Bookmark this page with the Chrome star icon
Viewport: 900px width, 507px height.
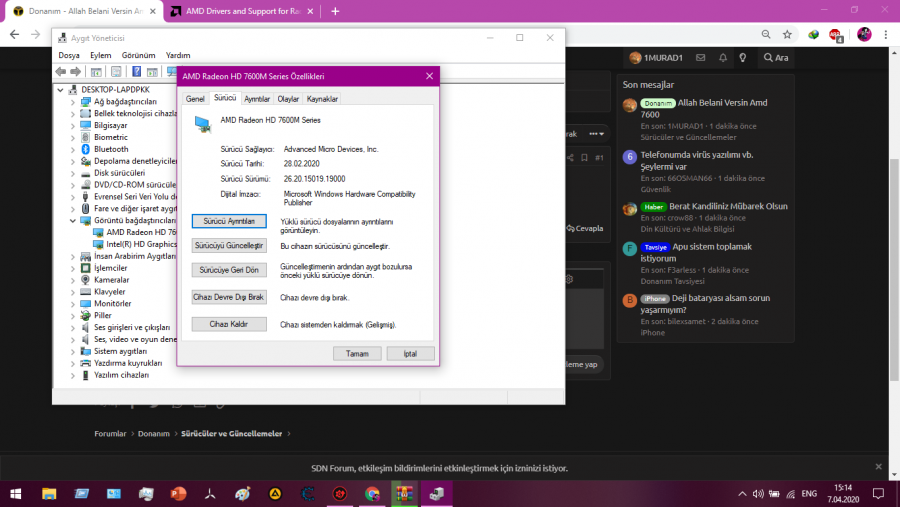pos(788,34)
